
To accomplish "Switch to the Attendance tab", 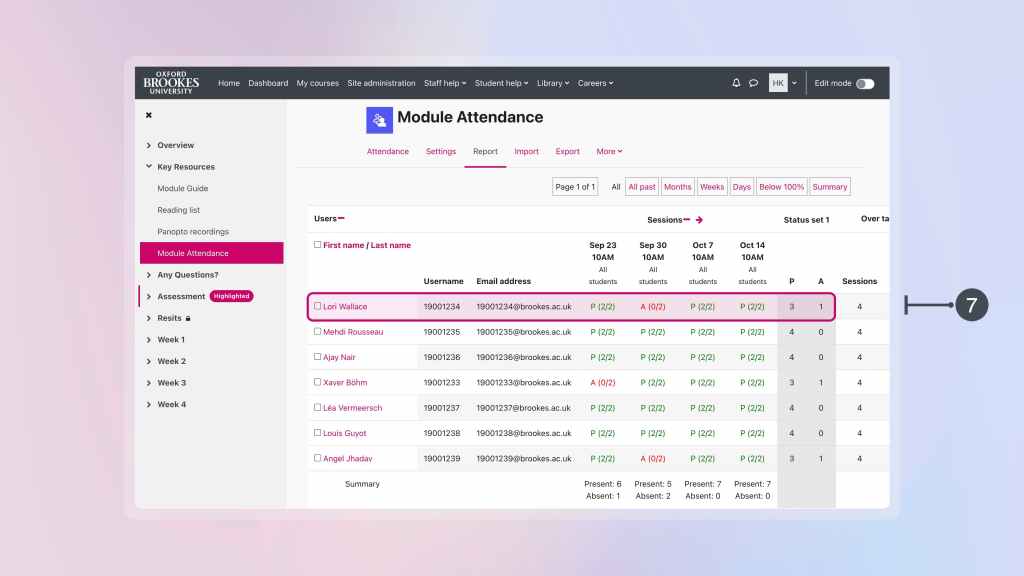I will click(x=386, y=151).
